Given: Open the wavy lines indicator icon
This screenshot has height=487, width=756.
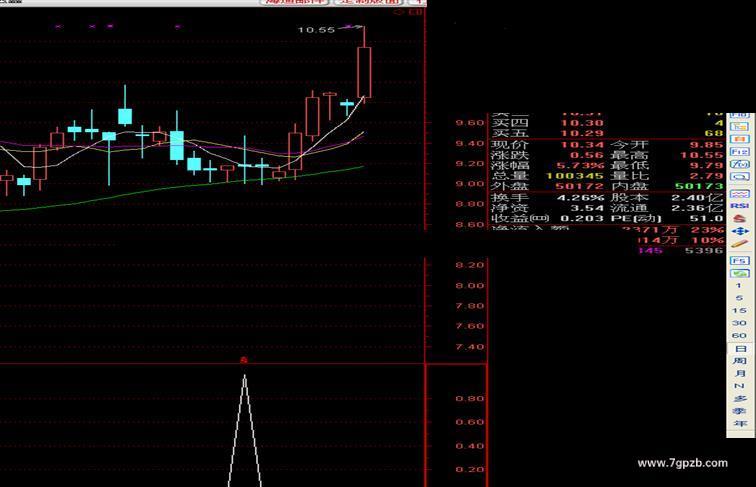Looking at the screenshot, I should click(740, 194).
